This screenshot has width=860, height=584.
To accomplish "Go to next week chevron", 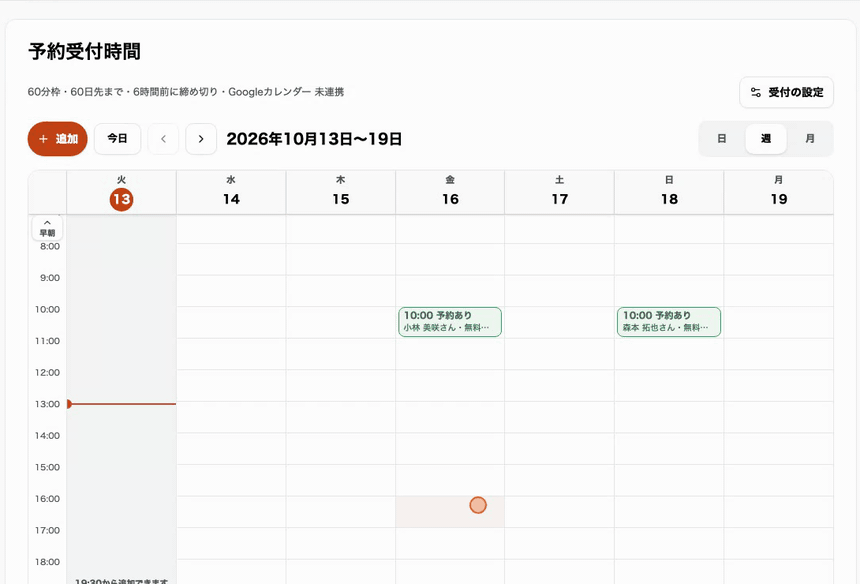I will tap(201, 139).
